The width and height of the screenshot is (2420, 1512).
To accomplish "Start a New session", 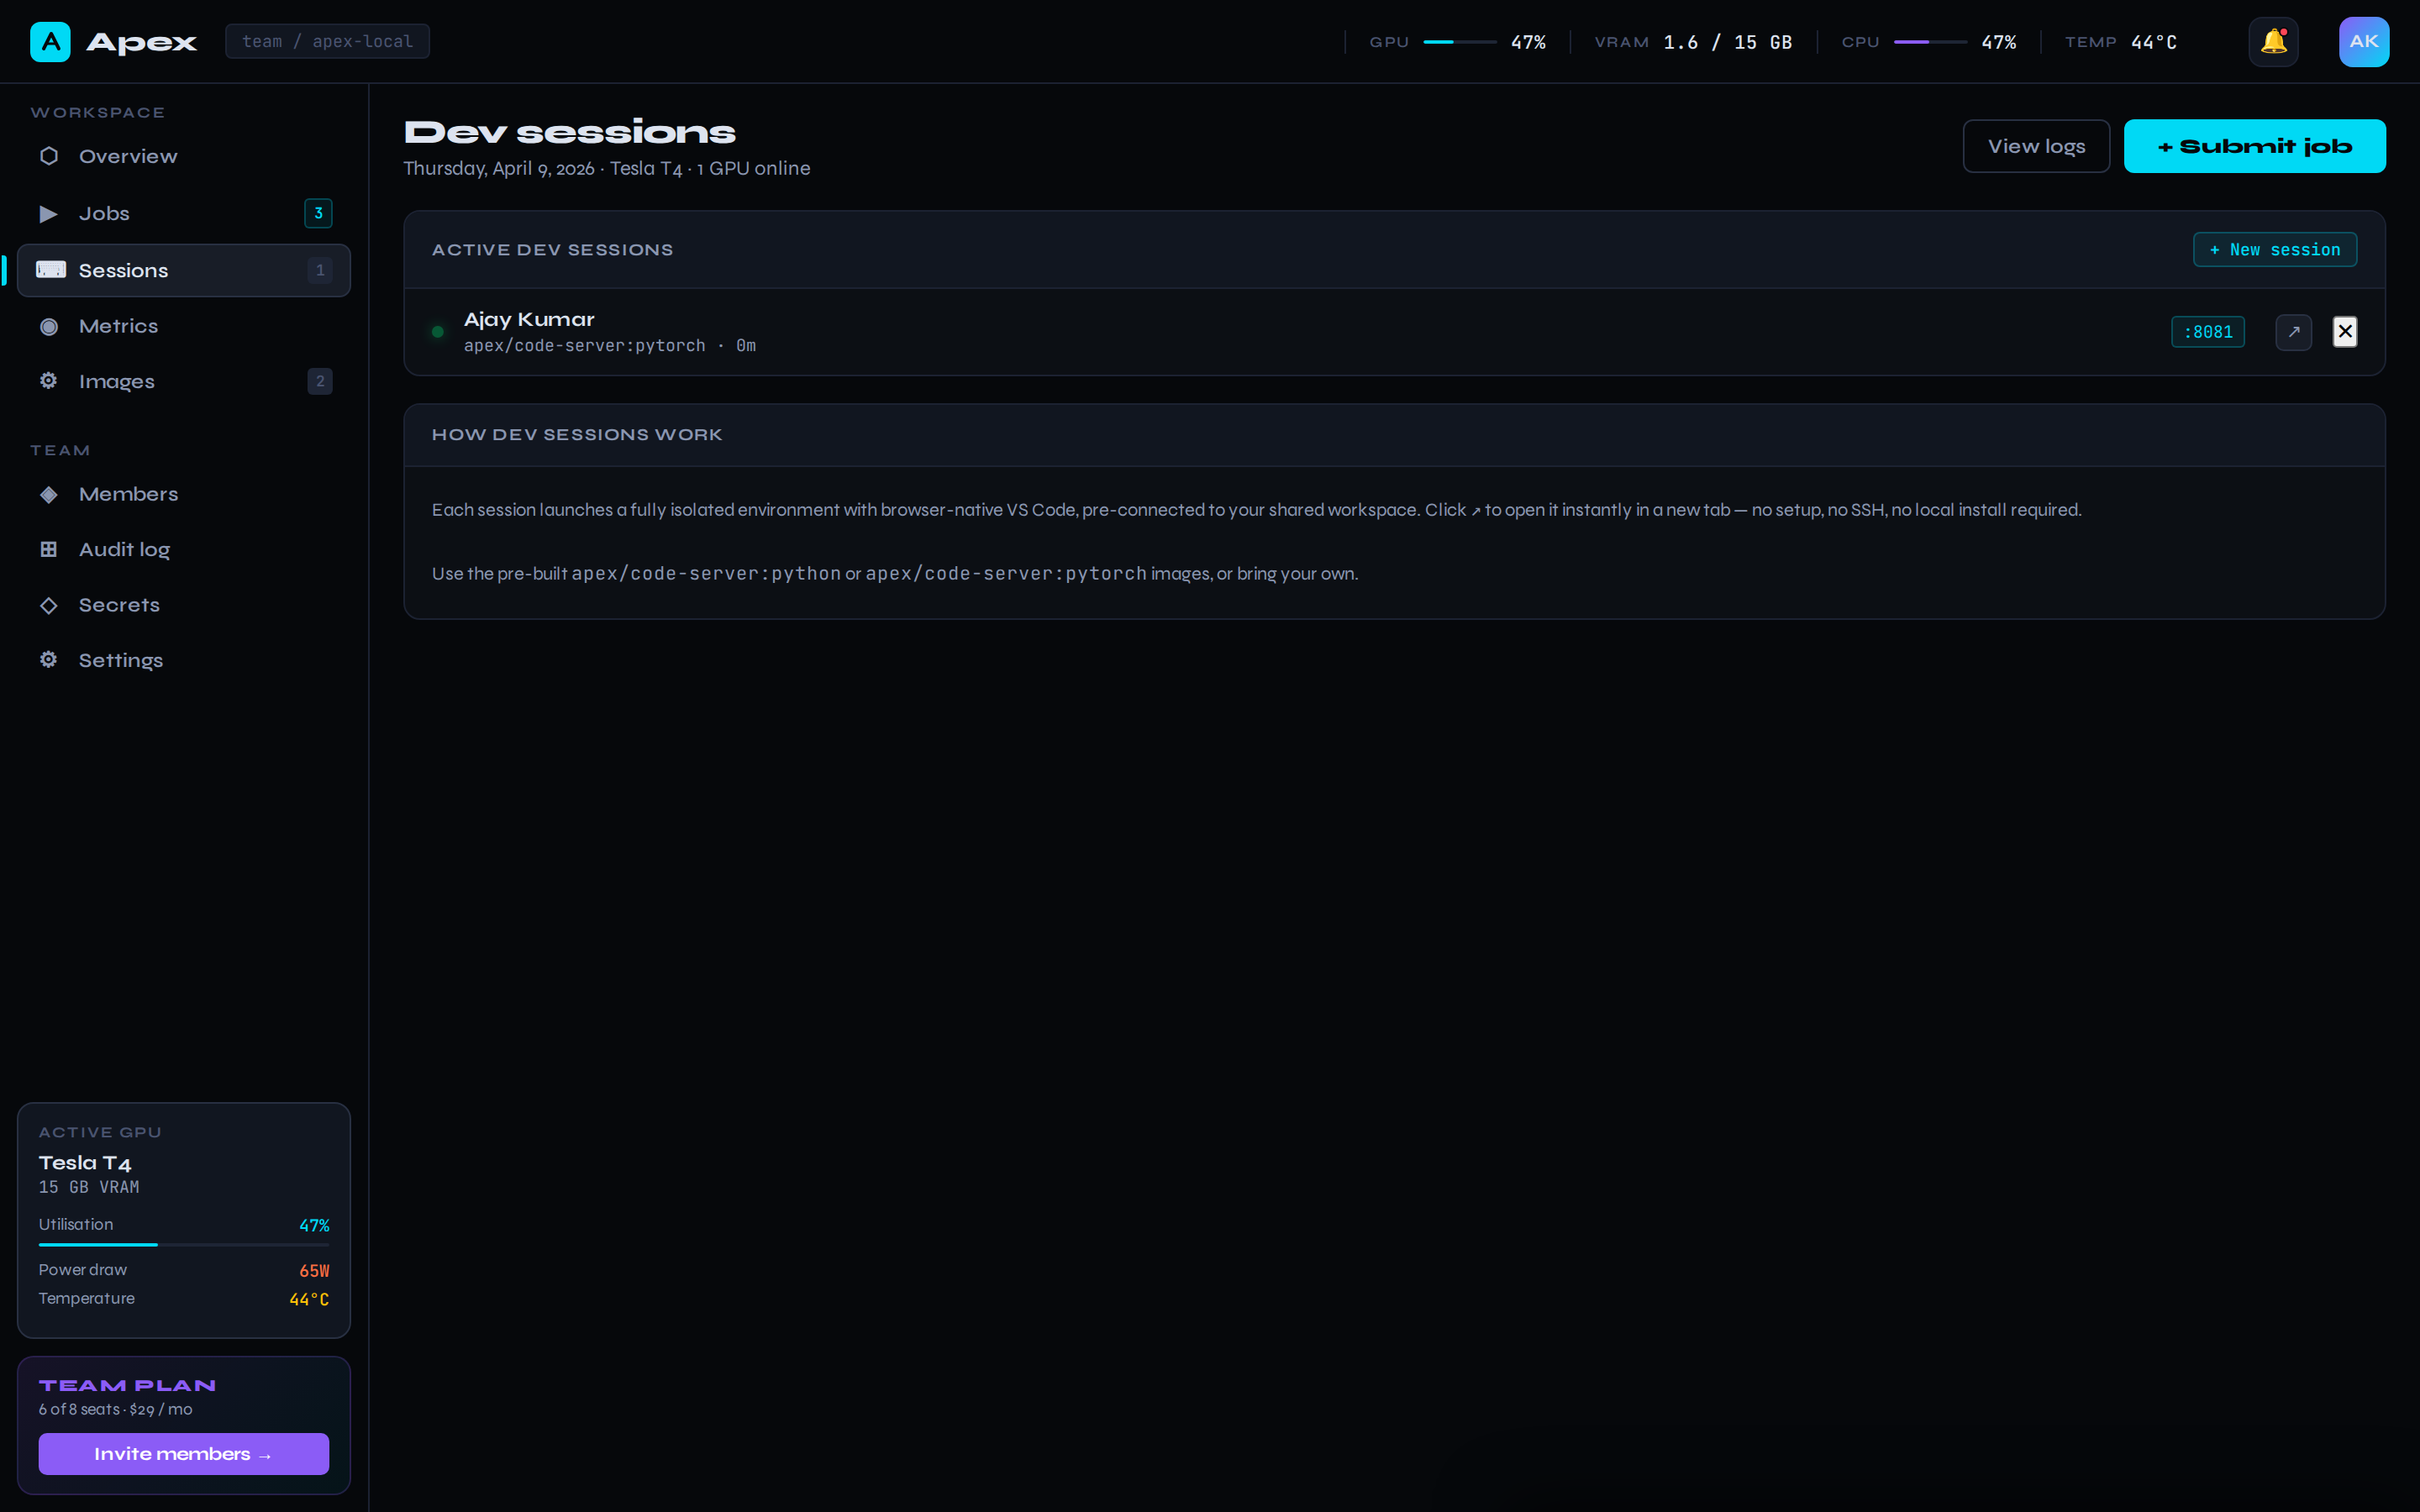I will tap(2274, 249).
